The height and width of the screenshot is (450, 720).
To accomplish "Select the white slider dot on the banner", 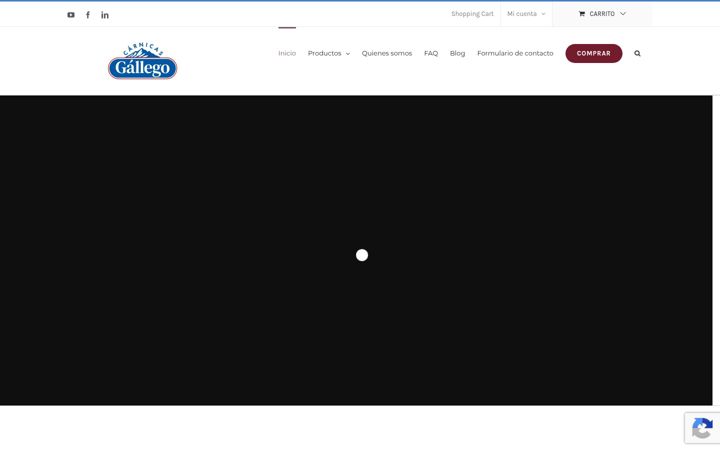I will coord(362,255).
